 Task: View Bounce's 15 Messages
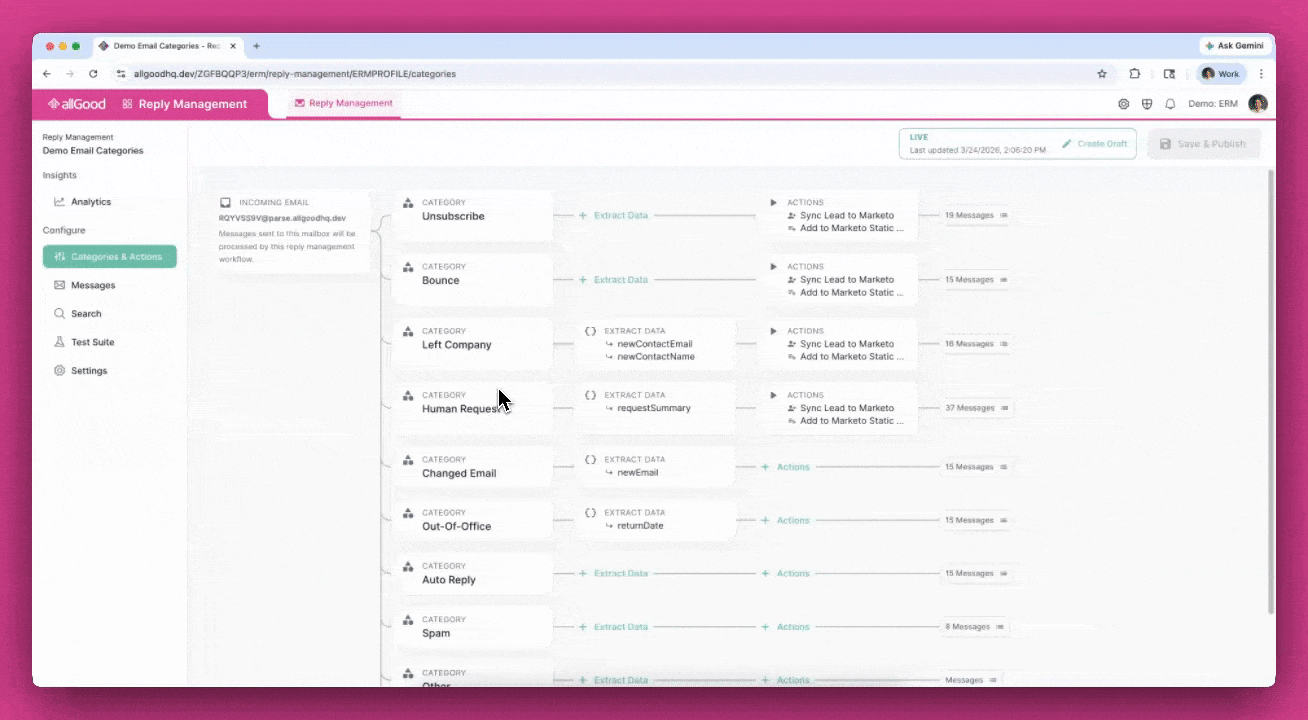[976, 280]
